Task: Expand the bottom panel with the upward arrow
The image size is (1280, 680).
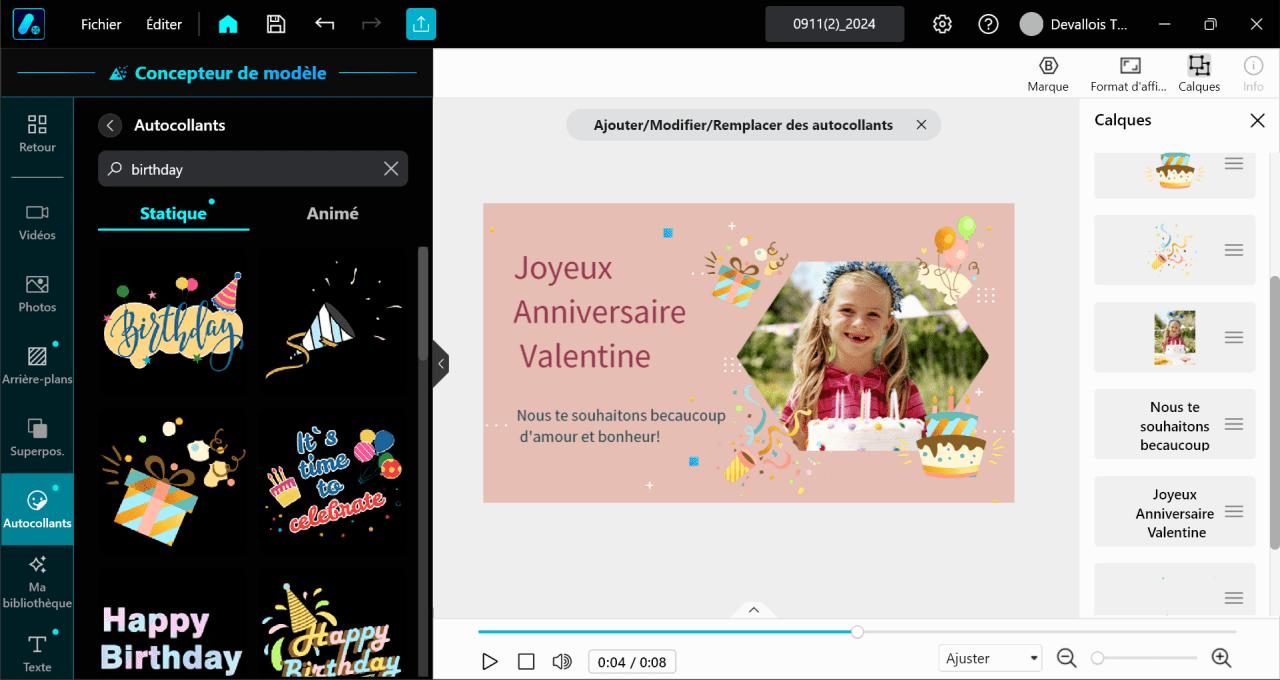Action: (753, 610)
